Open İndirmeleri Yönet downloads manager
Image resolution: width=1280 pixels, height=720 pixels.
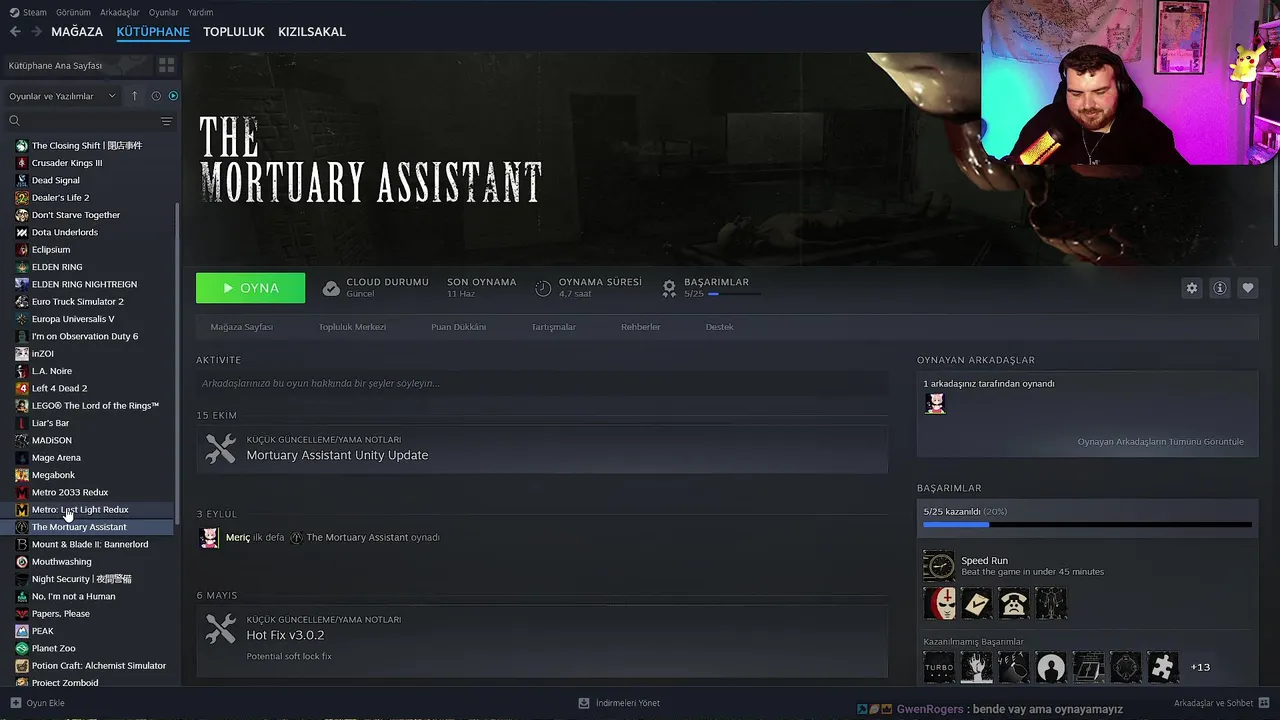tap(619, 703)
